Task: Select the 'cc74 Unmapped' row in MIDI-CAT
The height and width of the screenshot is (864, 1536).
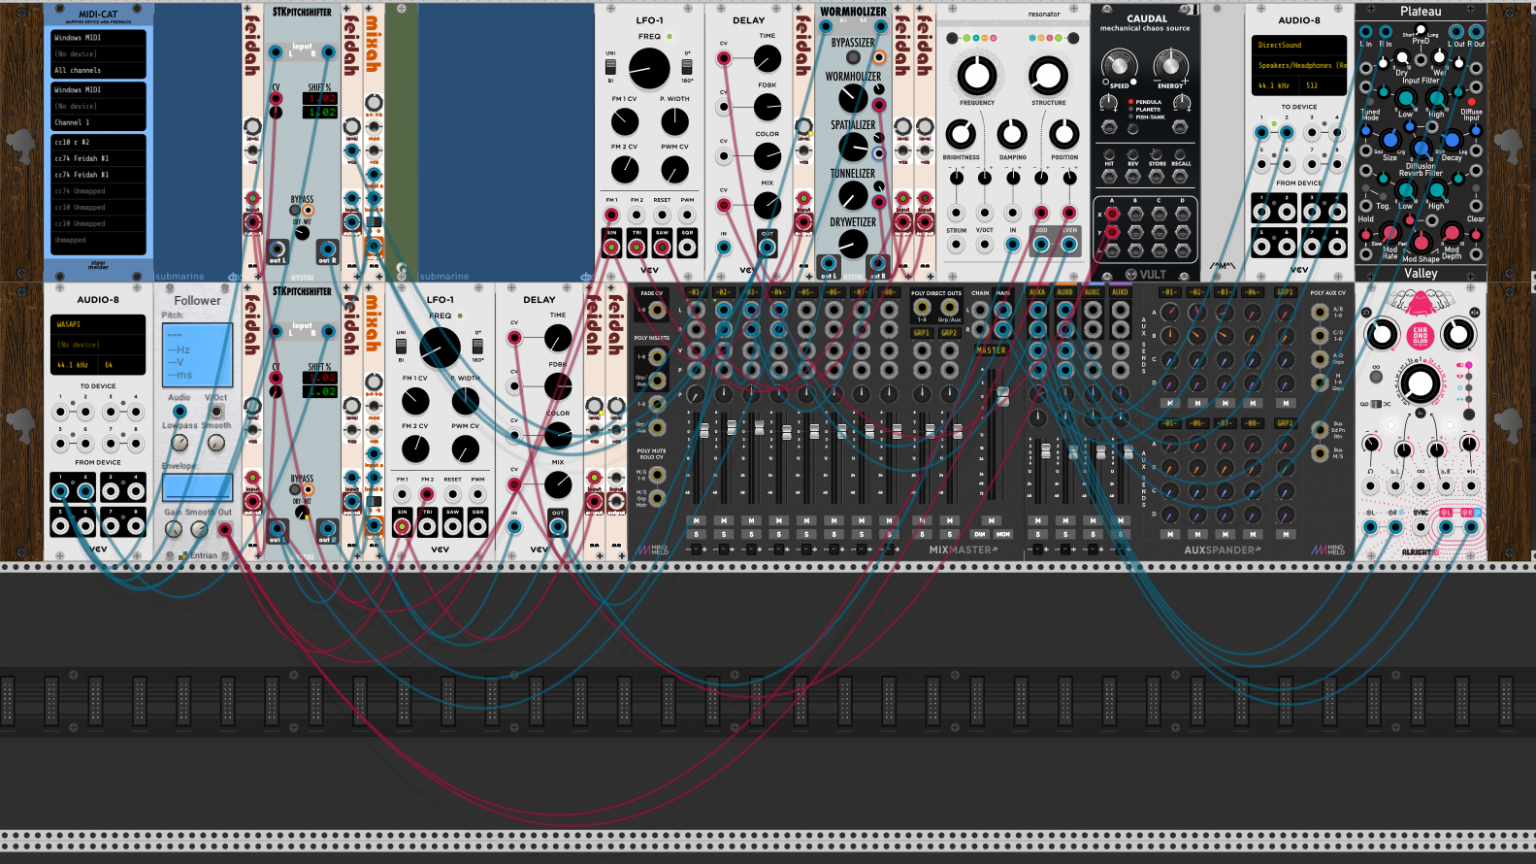Action: tap(98, 191)
